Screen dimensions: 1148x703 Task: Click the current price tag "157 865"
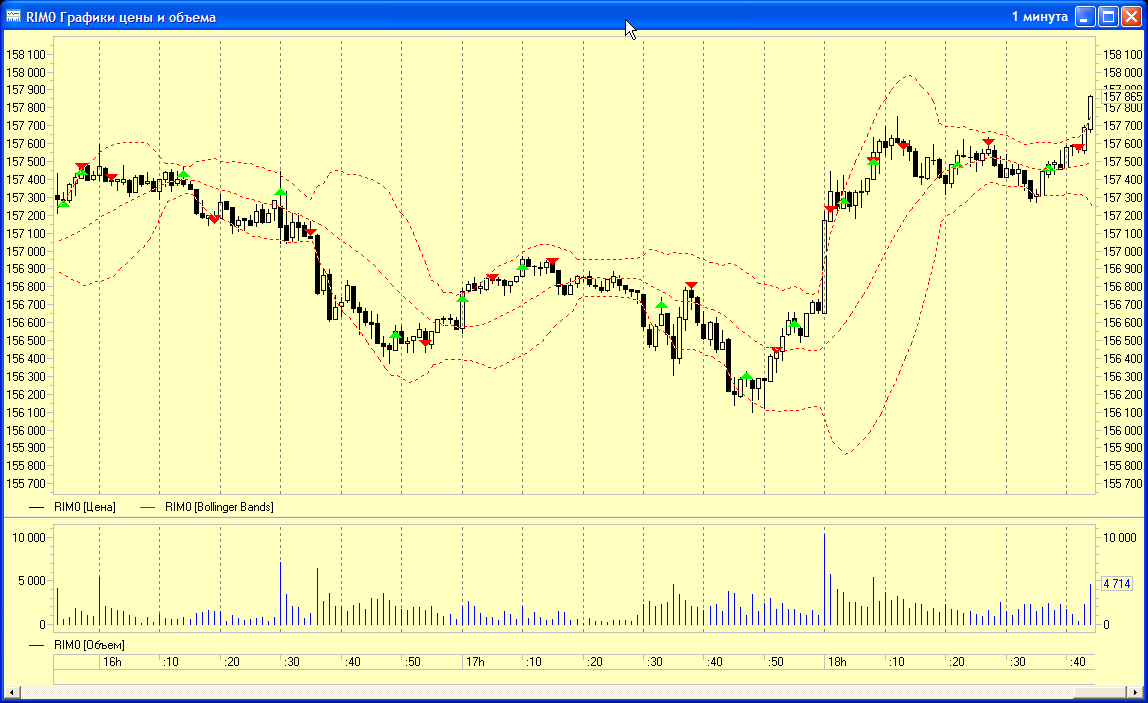[1122, 97]
